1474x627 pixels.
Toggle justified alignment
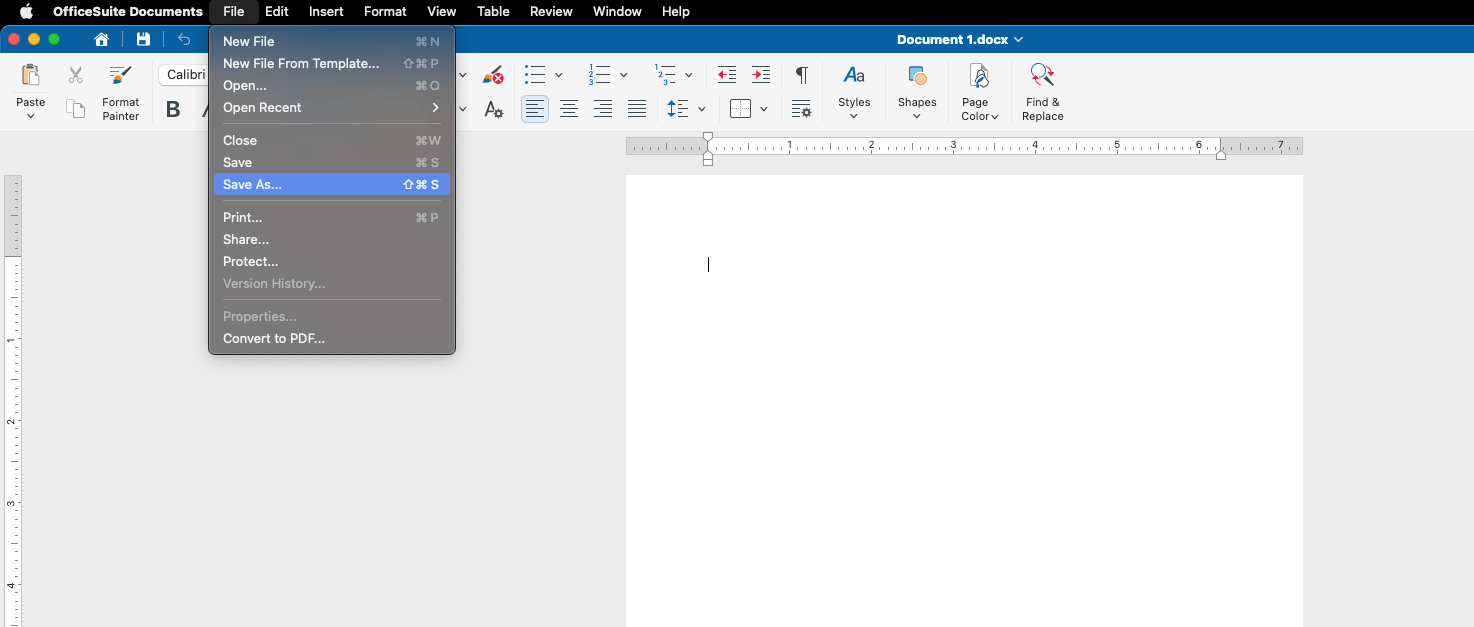(637, 108)
